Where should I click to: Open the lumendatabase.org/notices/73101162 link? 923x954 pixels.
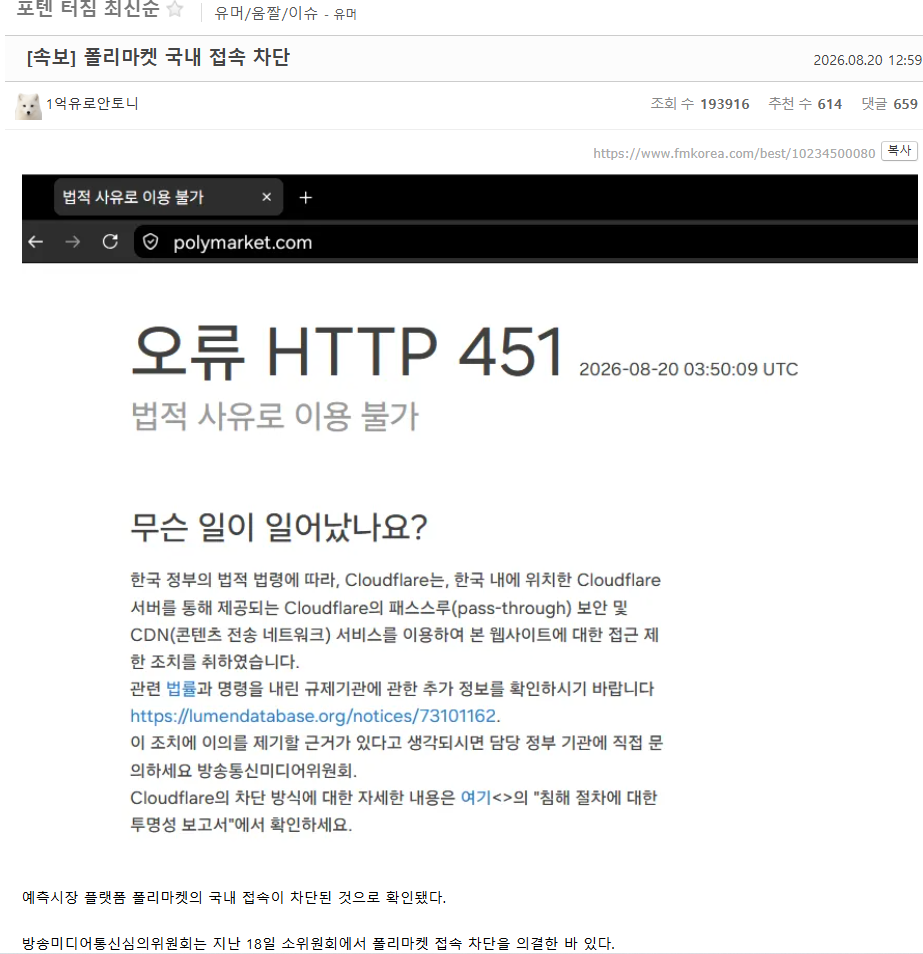tap(313, 716)
